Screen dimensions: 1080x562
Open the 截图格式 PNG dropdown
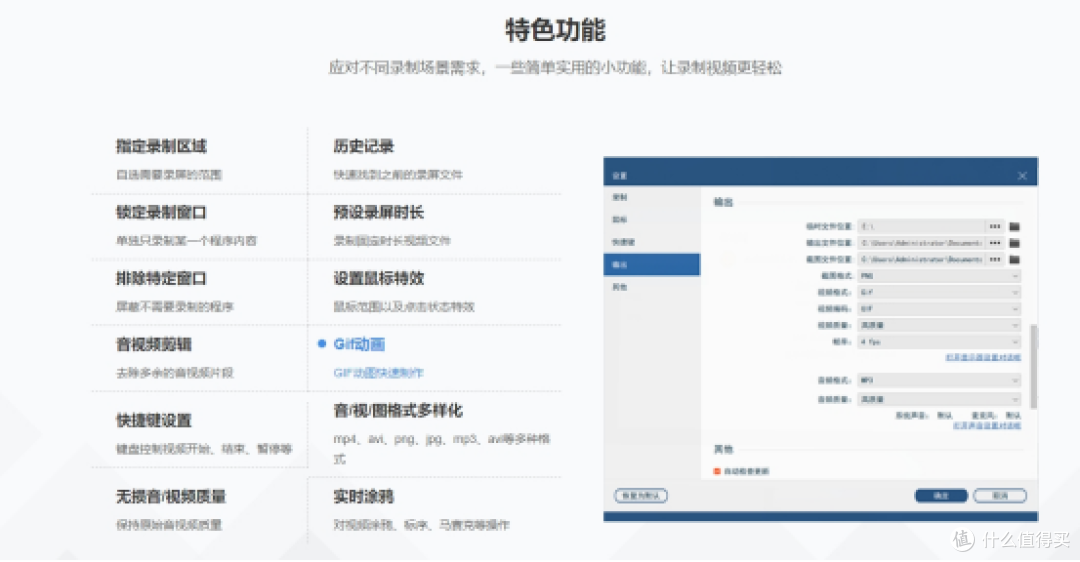(x=939, y=275)
